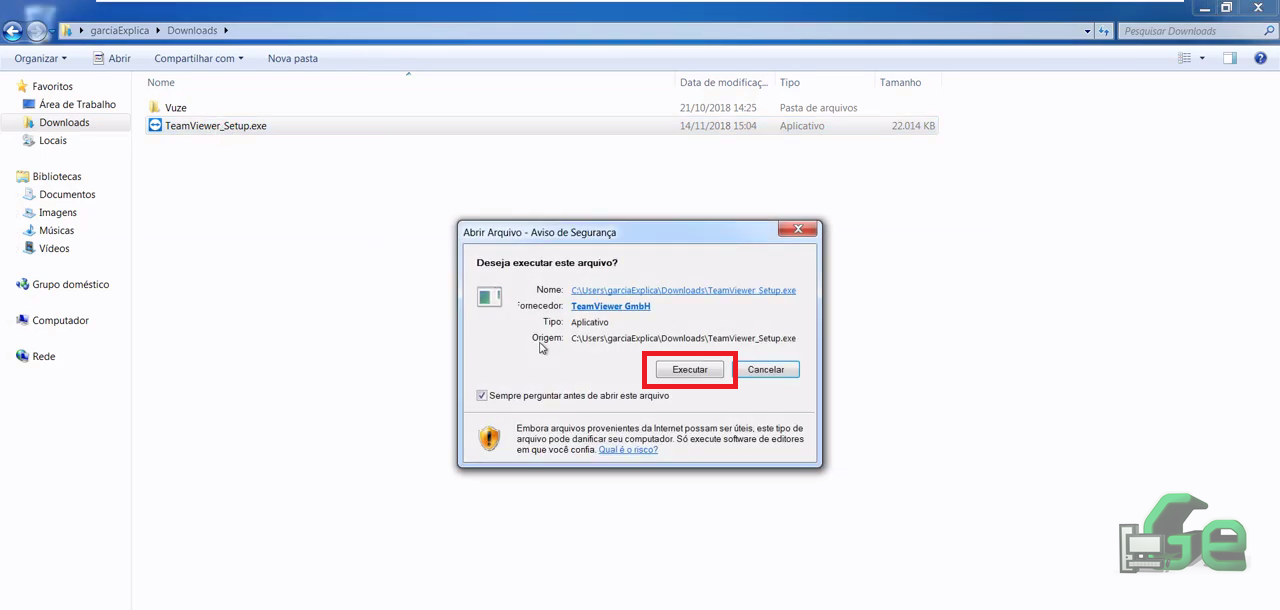Click the date 14/11/2018 15:04
Viewport: 1280px width, 610px height.
click(x=718, y=126)
